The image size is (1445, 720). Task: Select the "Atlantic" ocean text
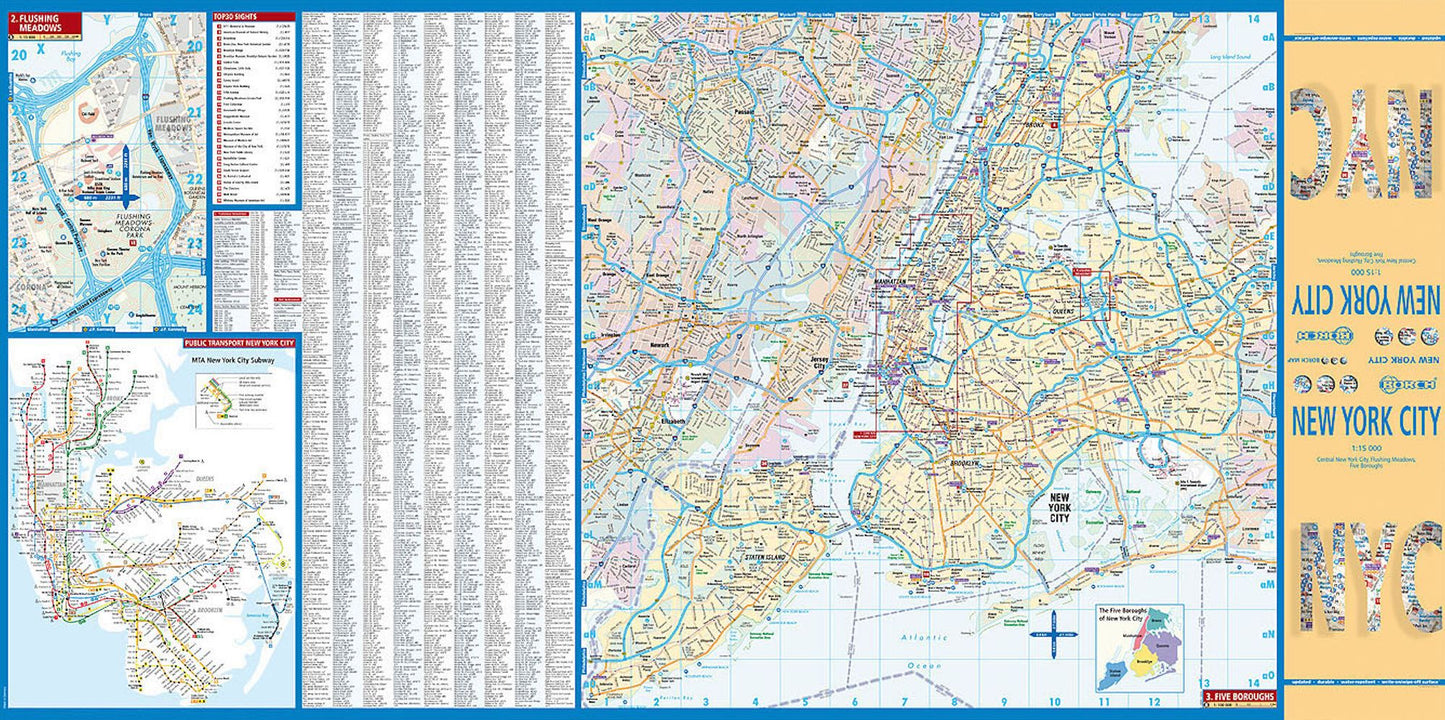(x=925, y=637)
